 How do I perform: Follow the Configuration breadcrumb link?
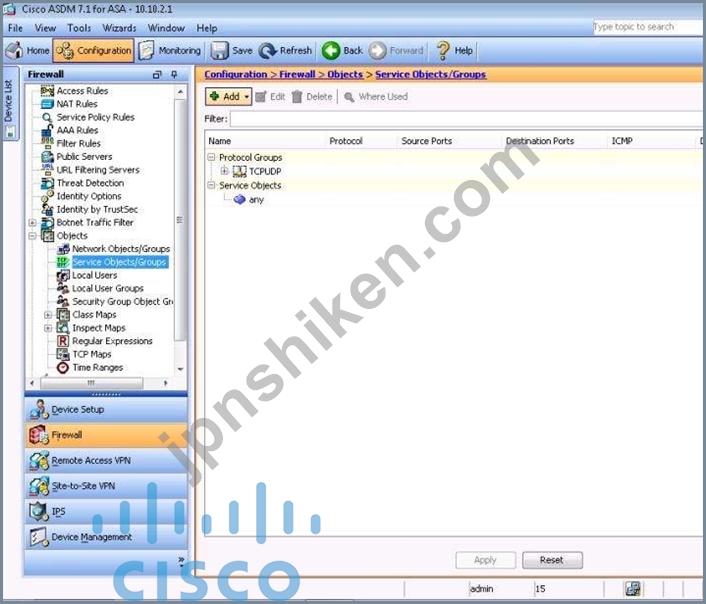click(x=235, y=74)
